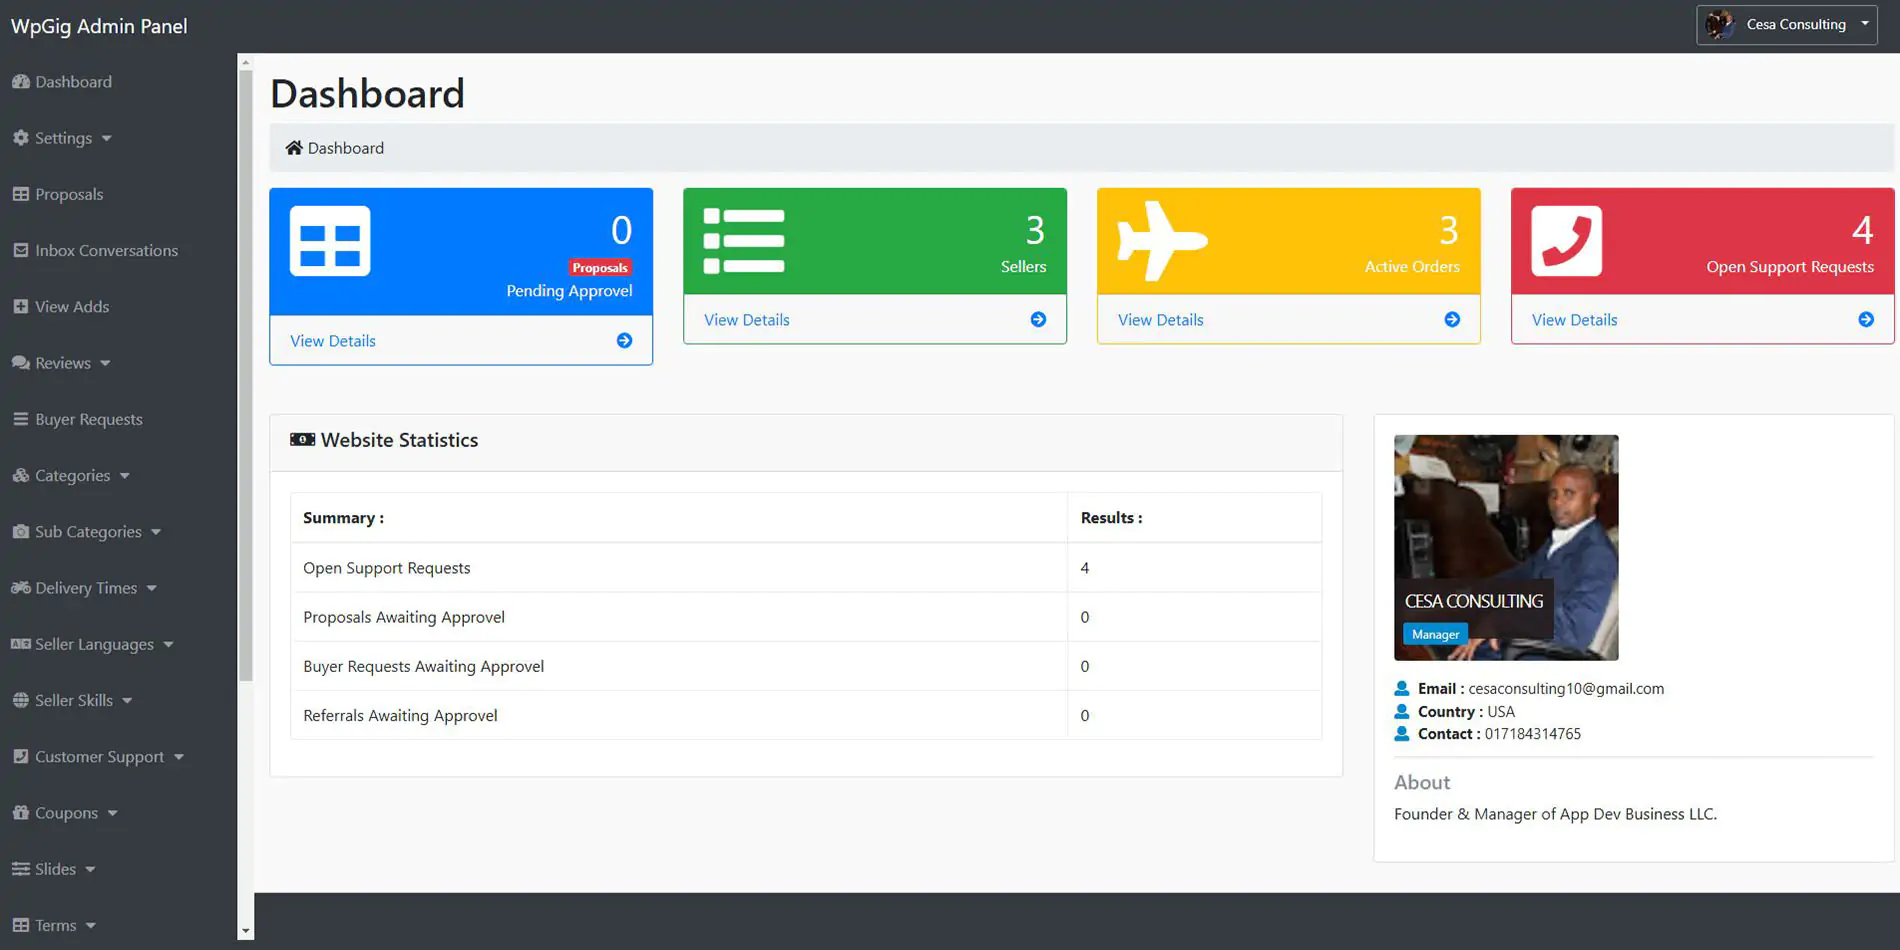The image size is (1900, 950).
Task: Click arrow icon on Sellers View Details
Action: [x=1038, y=320]
